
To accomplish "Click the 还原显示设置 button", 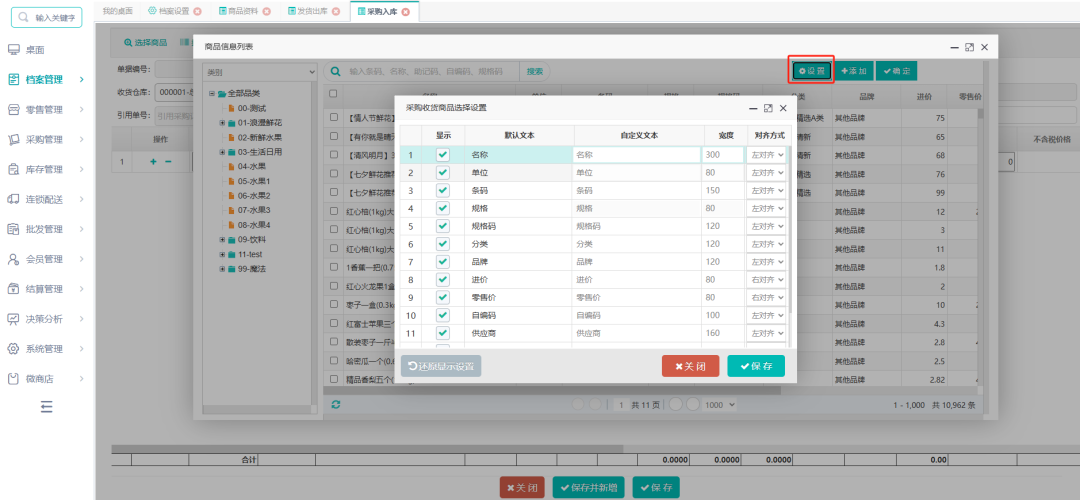I will point(441,366).
